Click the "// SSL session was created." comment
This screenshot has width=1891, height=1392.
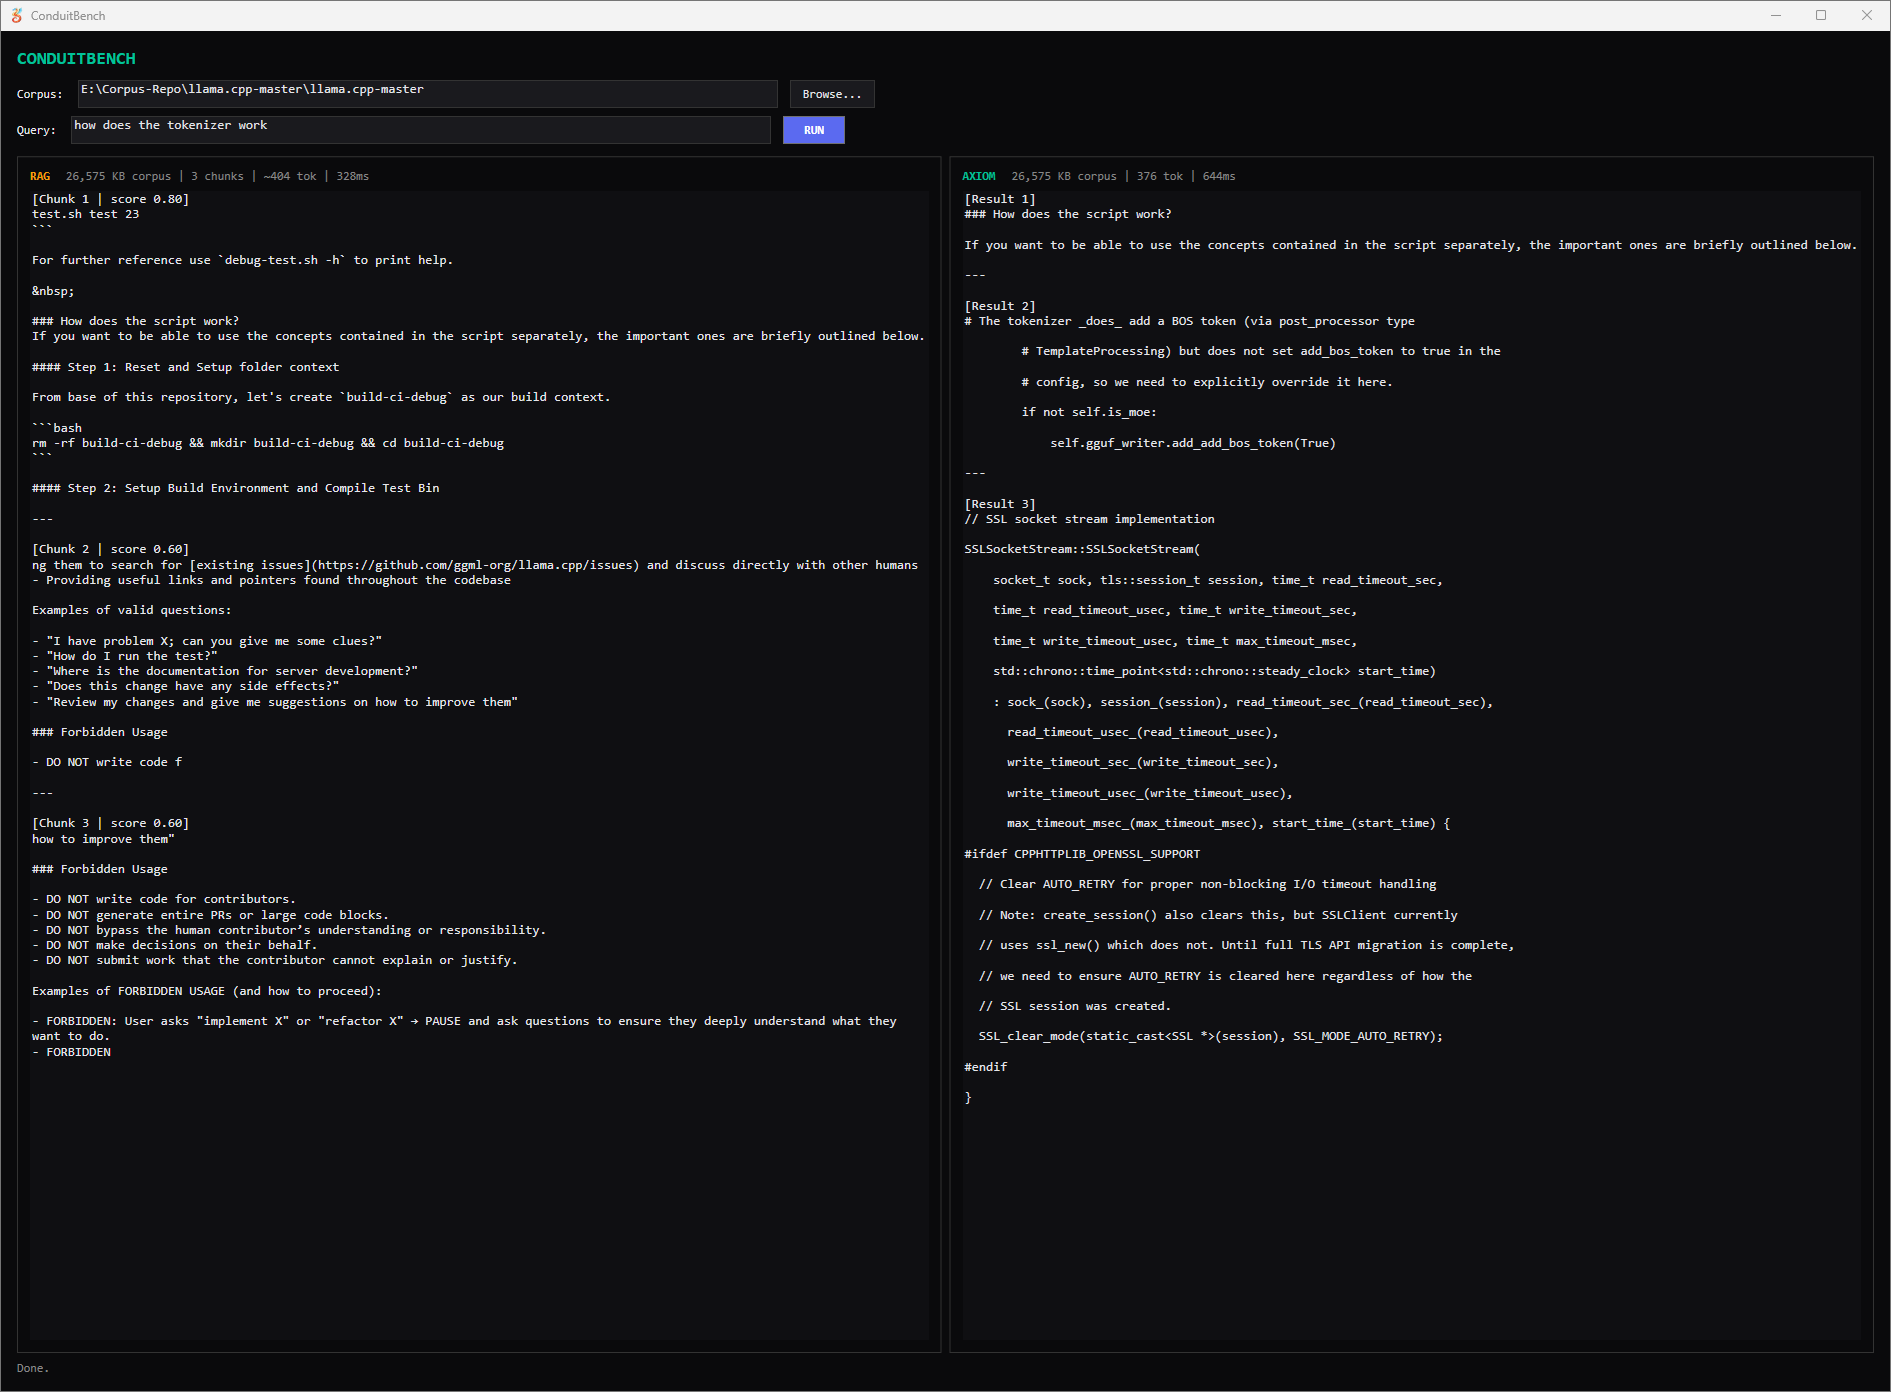point(1074,1006)
